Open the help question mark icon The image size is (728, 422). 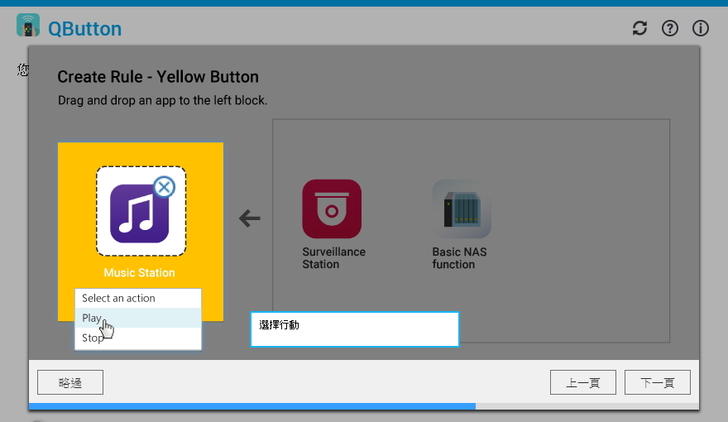tap(670, 28)
